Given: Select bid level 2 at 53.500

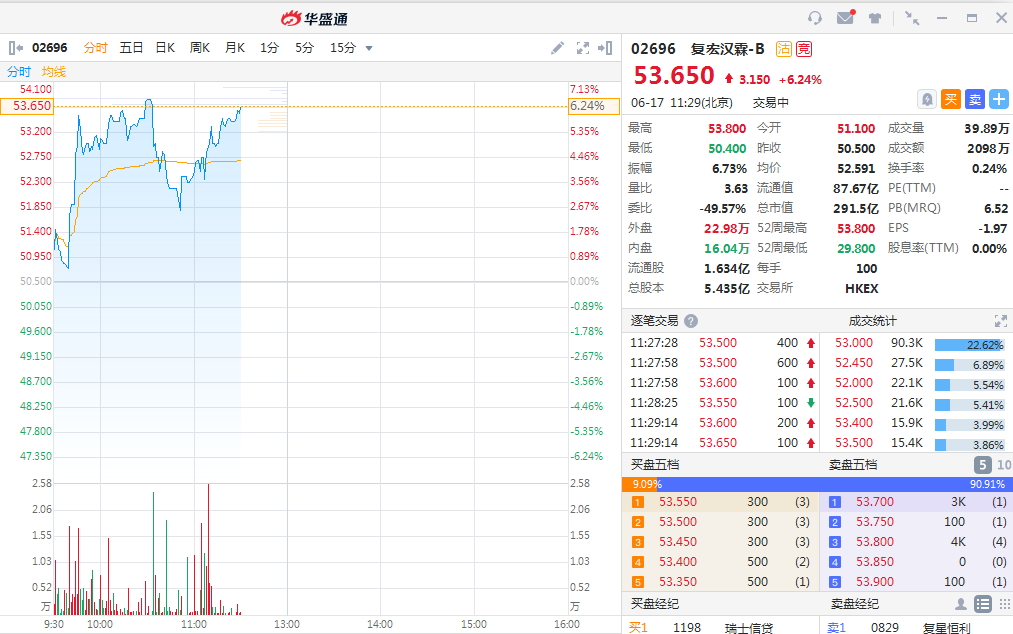Looking at the screenshot, I should click(721, 522).
